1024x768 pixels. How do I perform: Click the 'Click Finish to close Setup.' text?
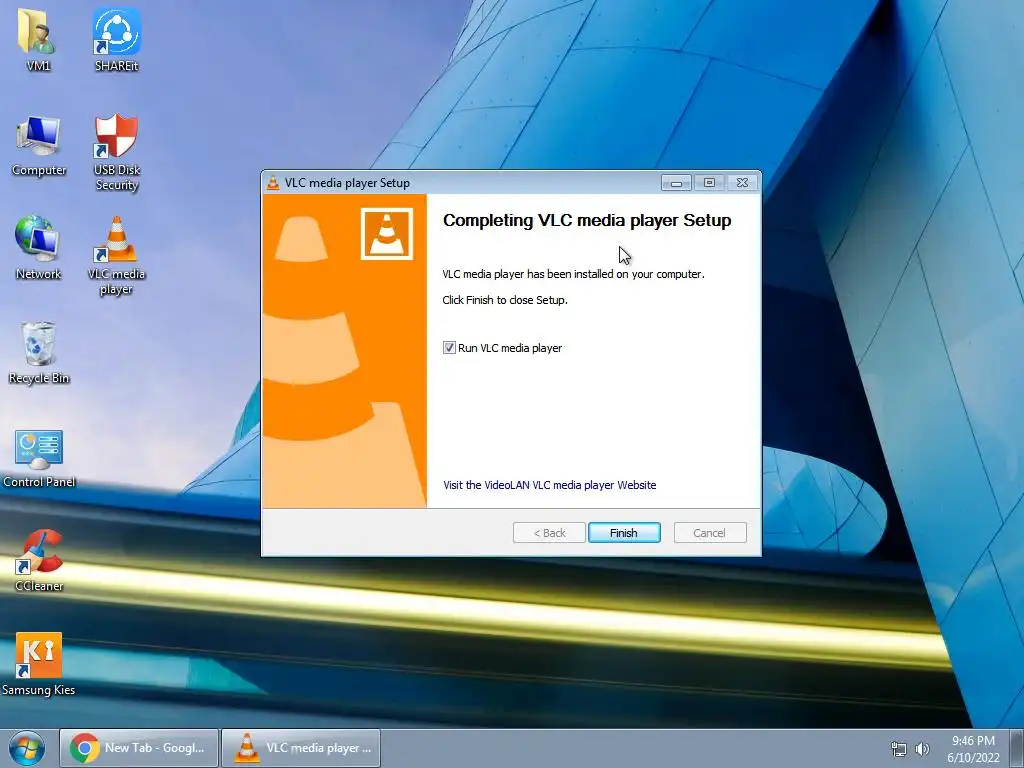pyautogui.click(x=505, y=300)
